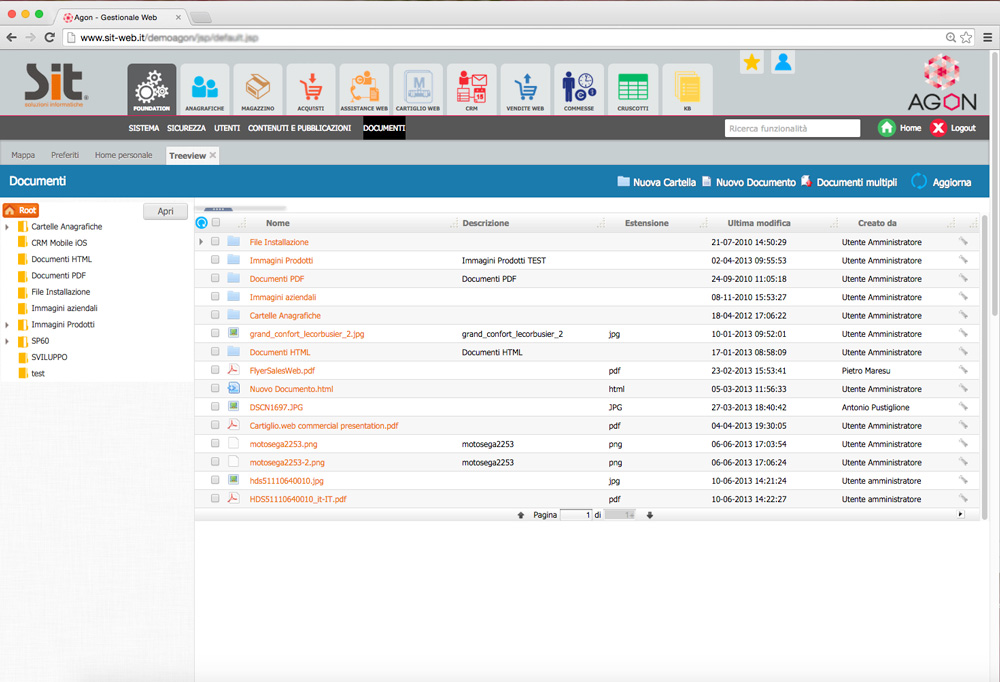Click inside the Ricerca funzionalità search field
Screen dimensions: 1000x682
click(793, 128)
